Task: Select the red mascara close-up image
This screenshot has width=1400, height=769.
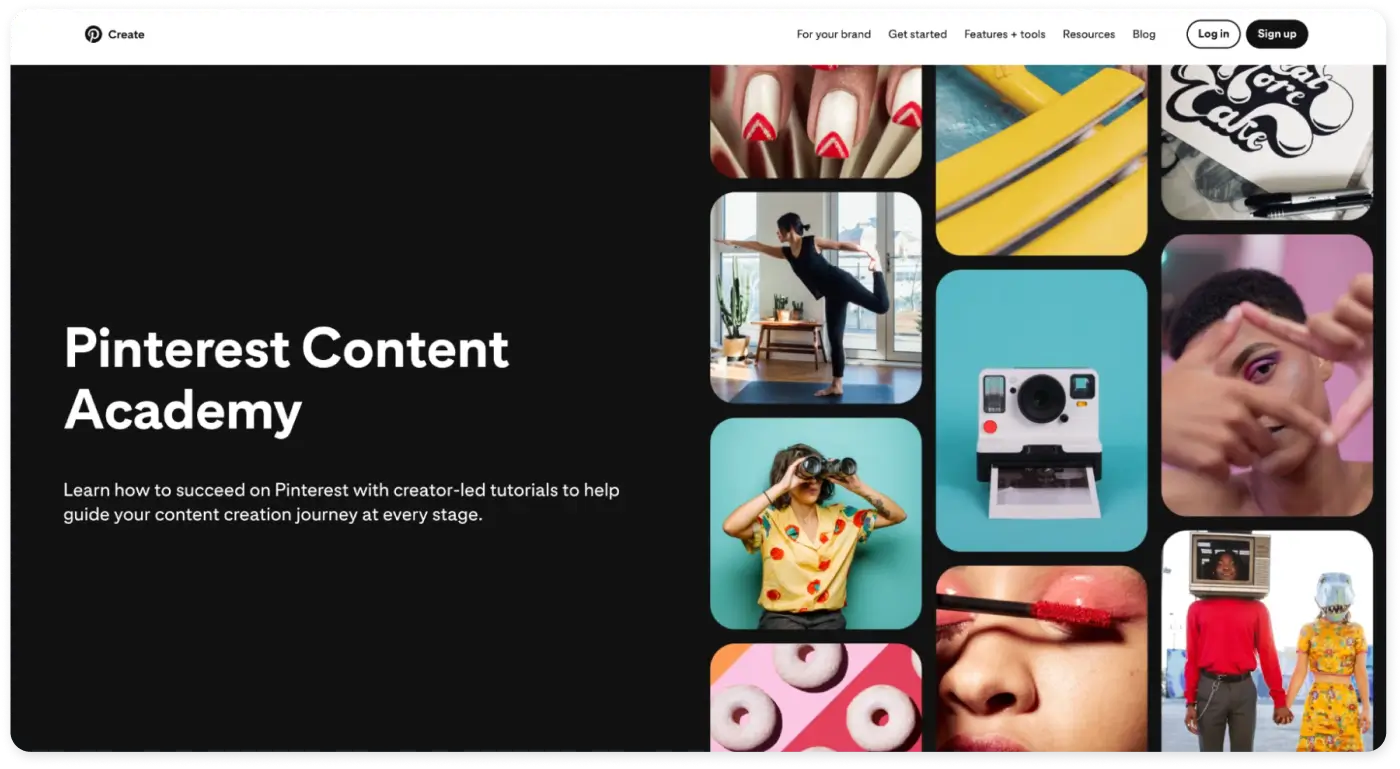Action: point(1041,659)
